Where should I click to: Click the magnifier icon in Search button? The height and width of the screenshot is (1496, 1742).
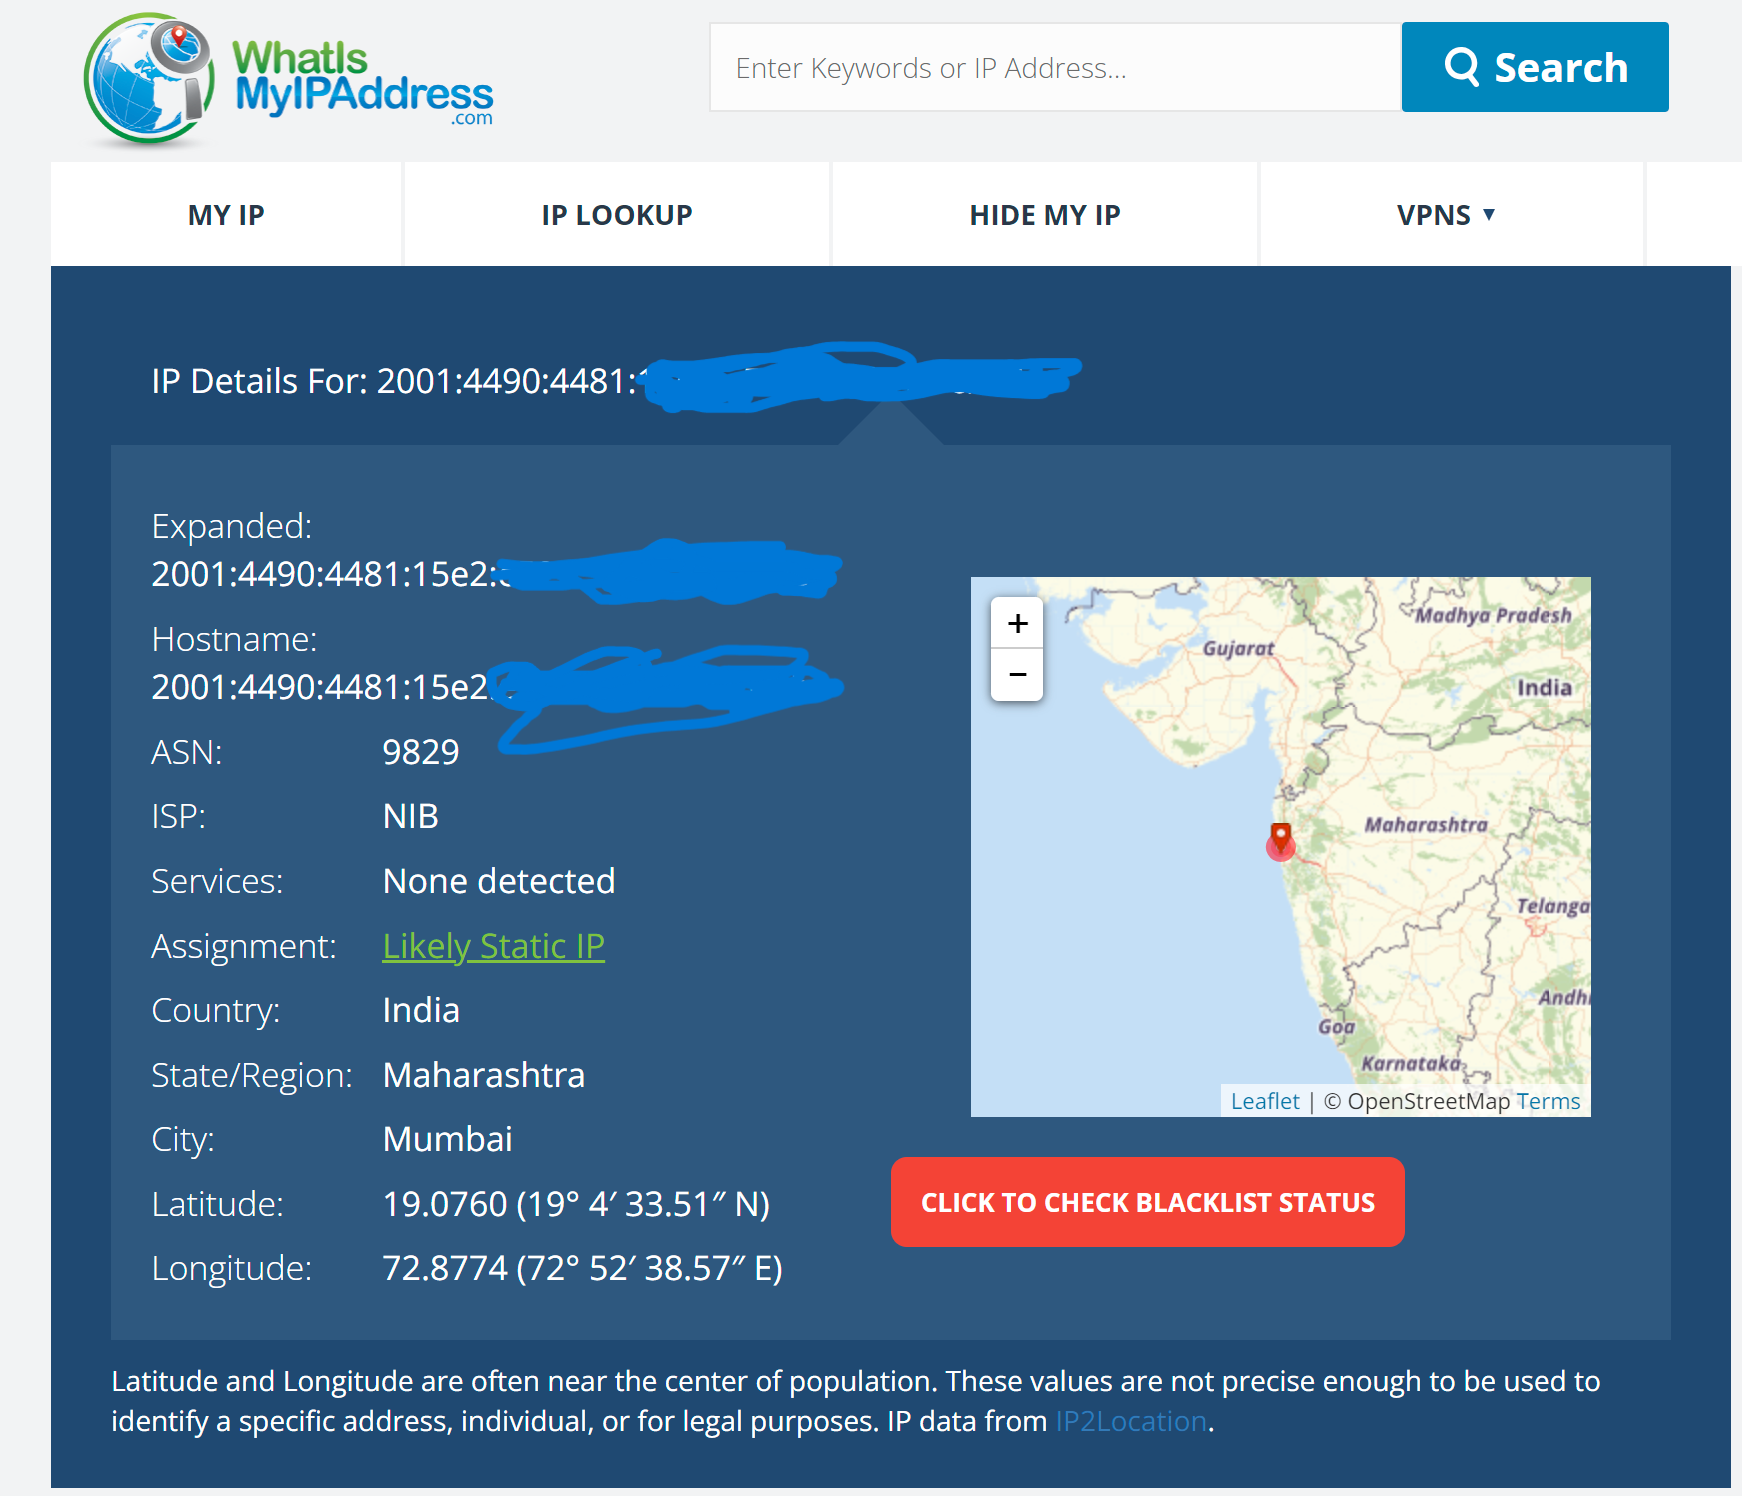point(1461,67)
